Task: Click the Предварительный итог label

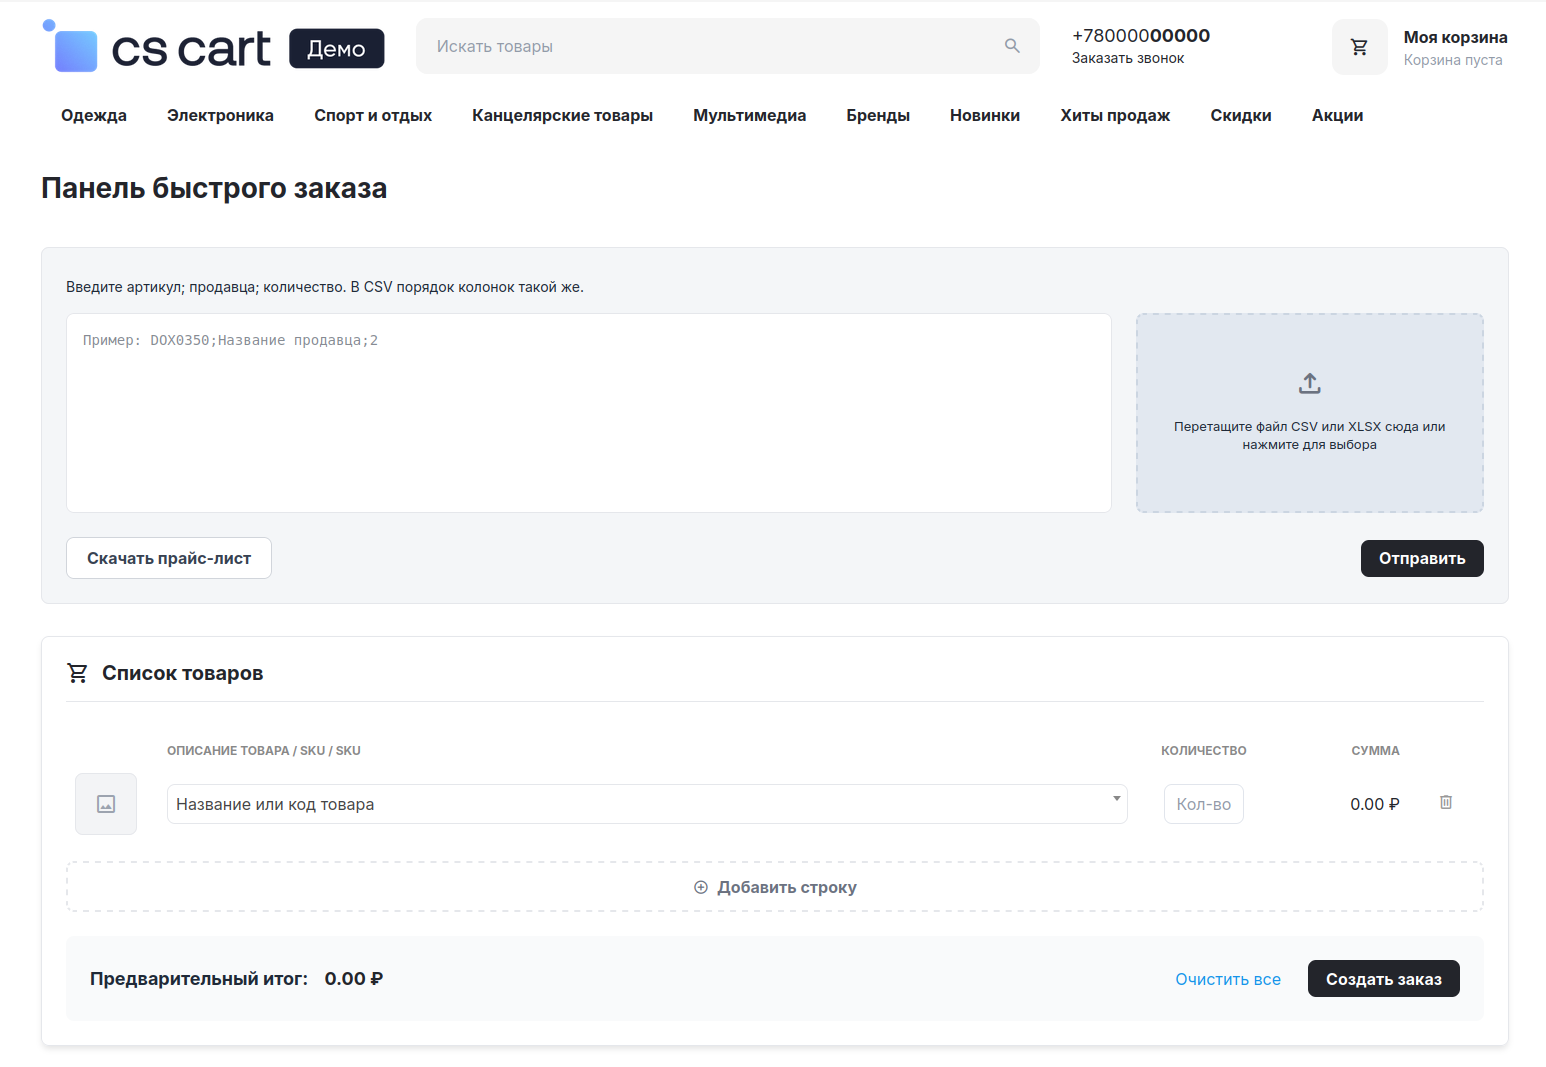Action: pos(199,979)
